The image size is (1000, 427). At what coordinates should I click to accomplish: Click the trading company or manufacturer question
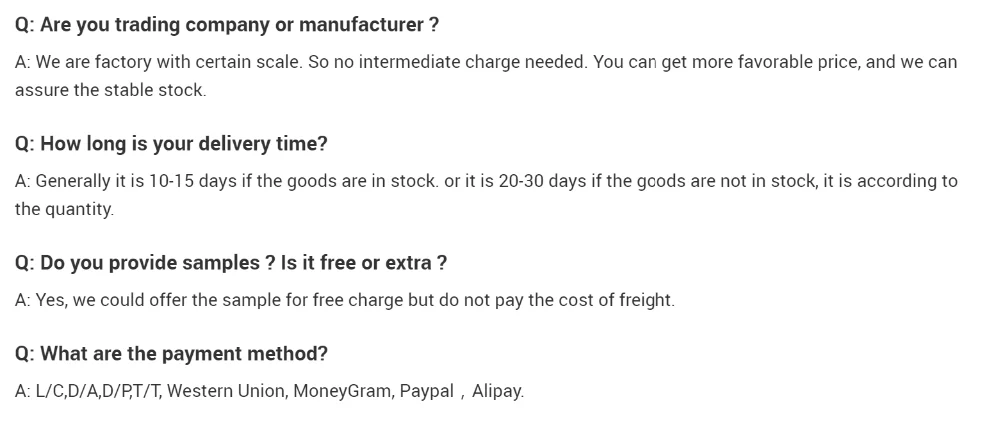(227, 24)
